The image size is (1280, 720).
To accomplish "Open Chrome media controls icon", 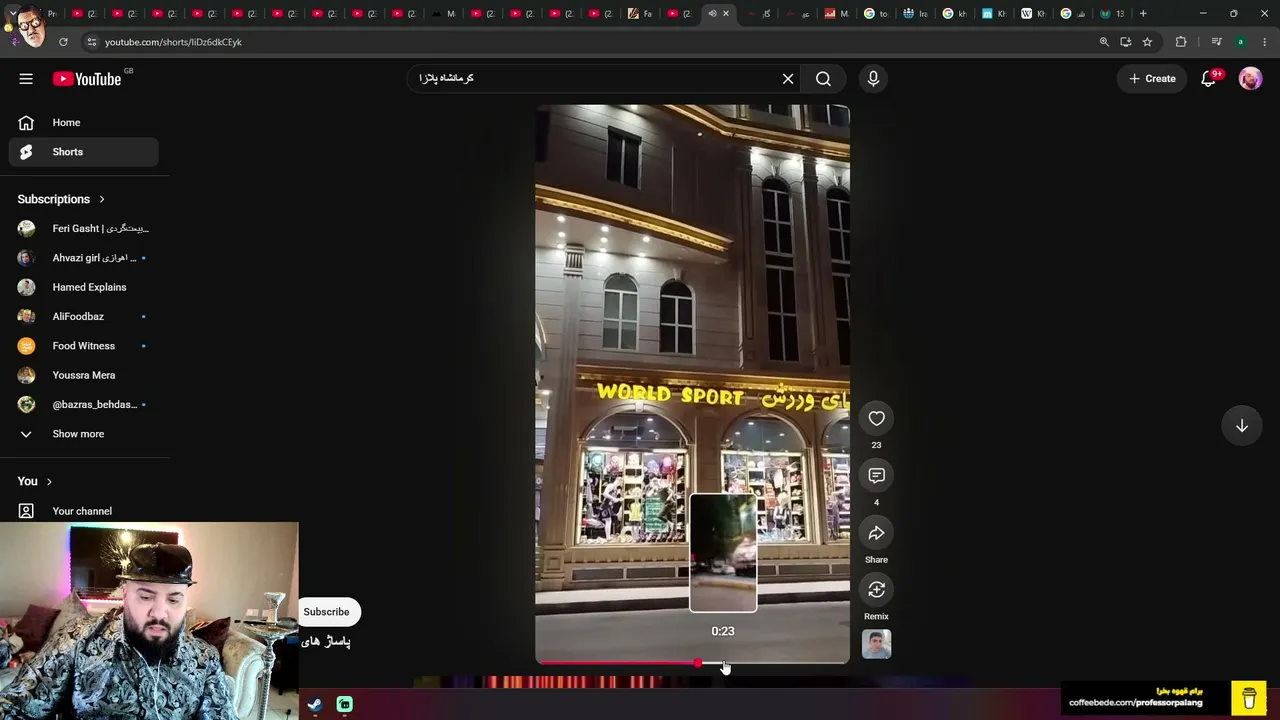I will click(1216, 42).
